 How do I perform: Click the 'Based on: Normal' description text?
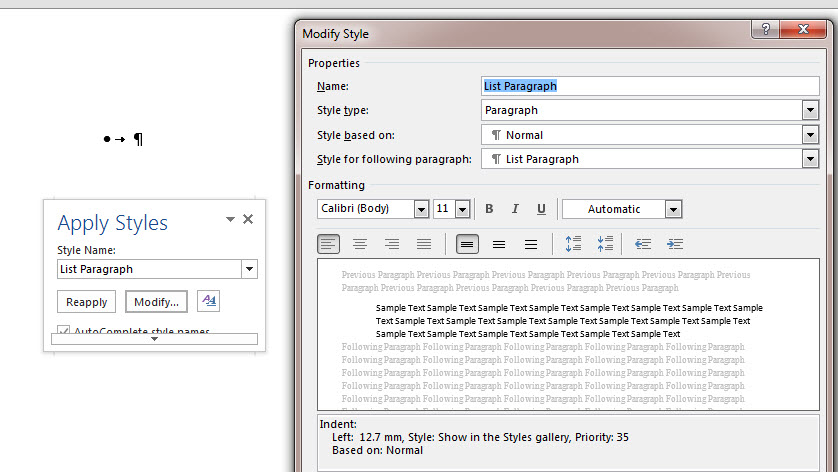click(x=377, y=450)
